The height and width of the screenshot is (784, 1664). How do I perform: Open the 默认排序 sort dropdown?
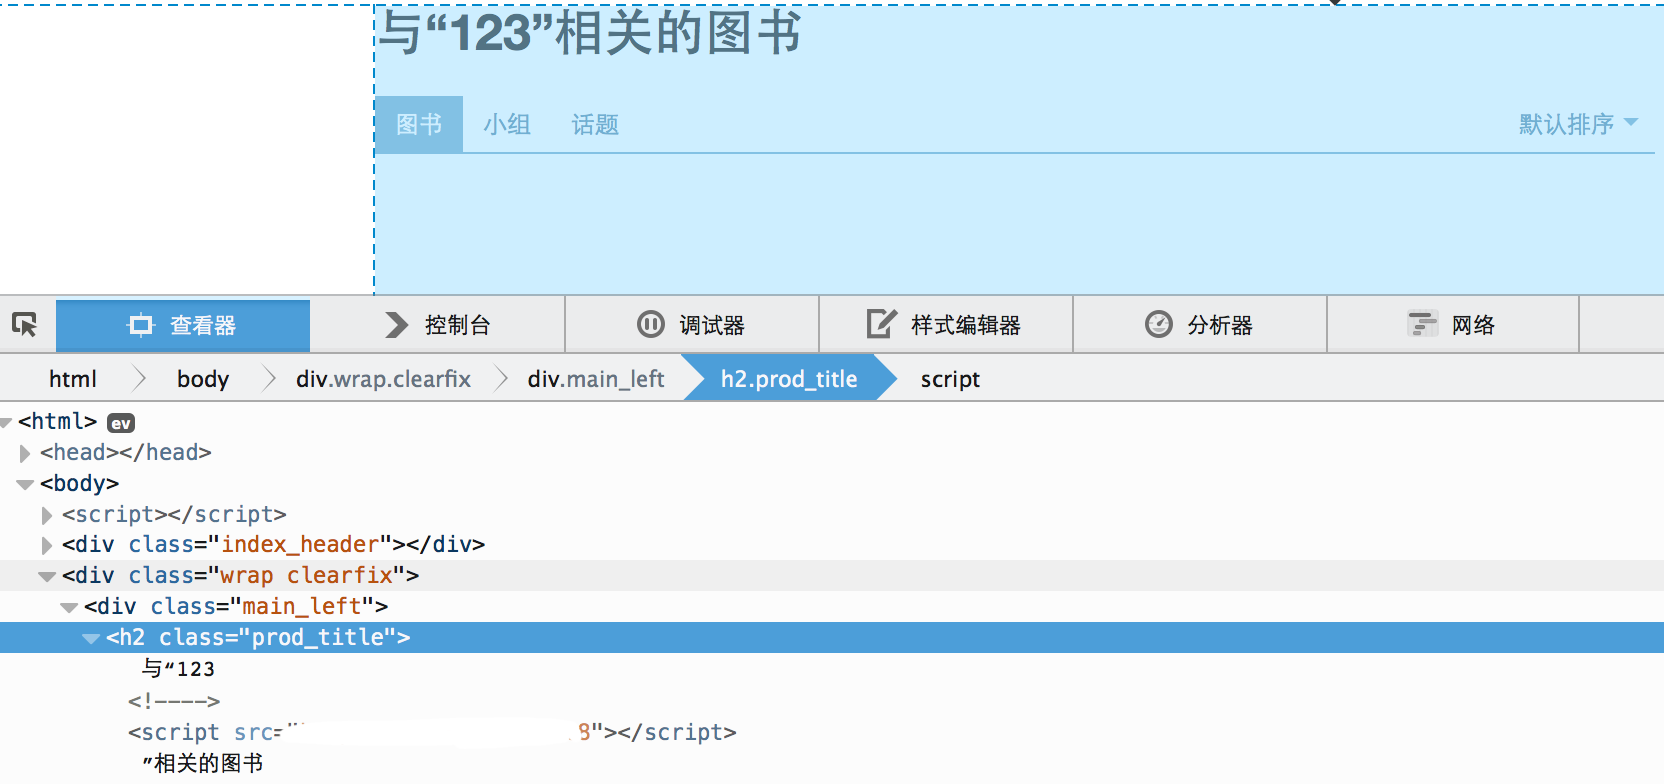[1578, 124]
